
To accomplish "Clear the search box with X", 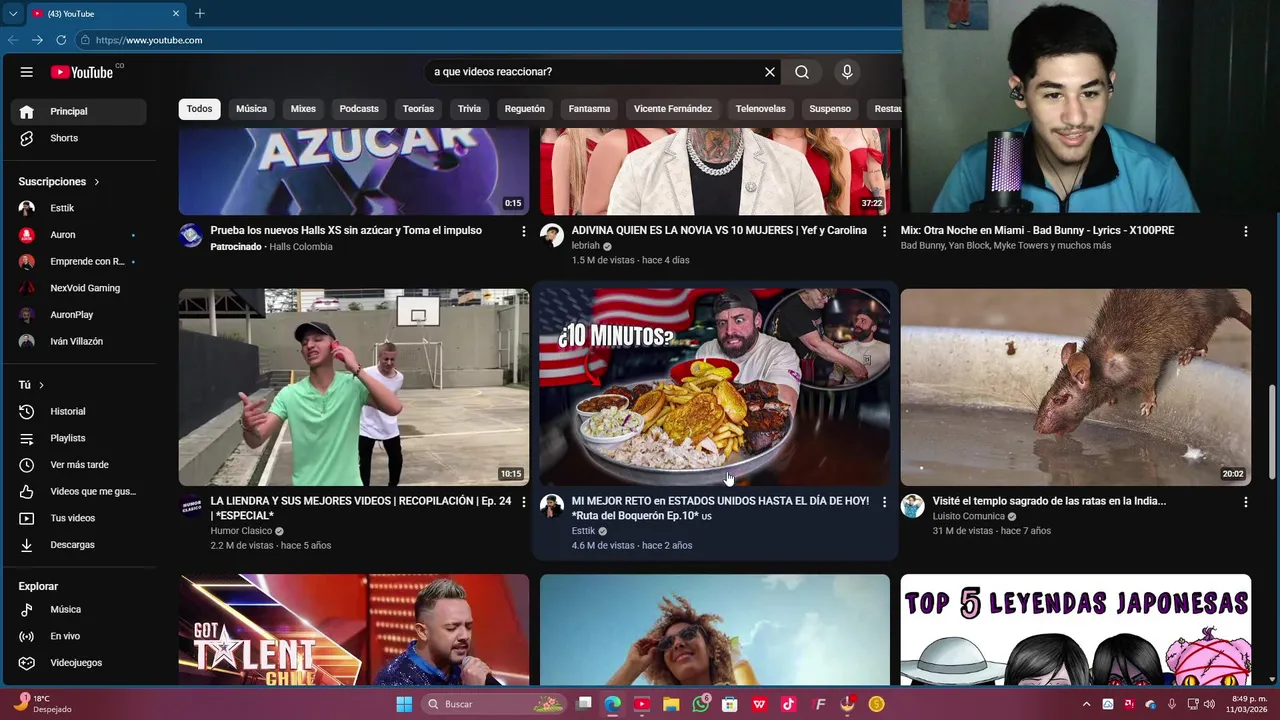I will (x=770, y=72).
